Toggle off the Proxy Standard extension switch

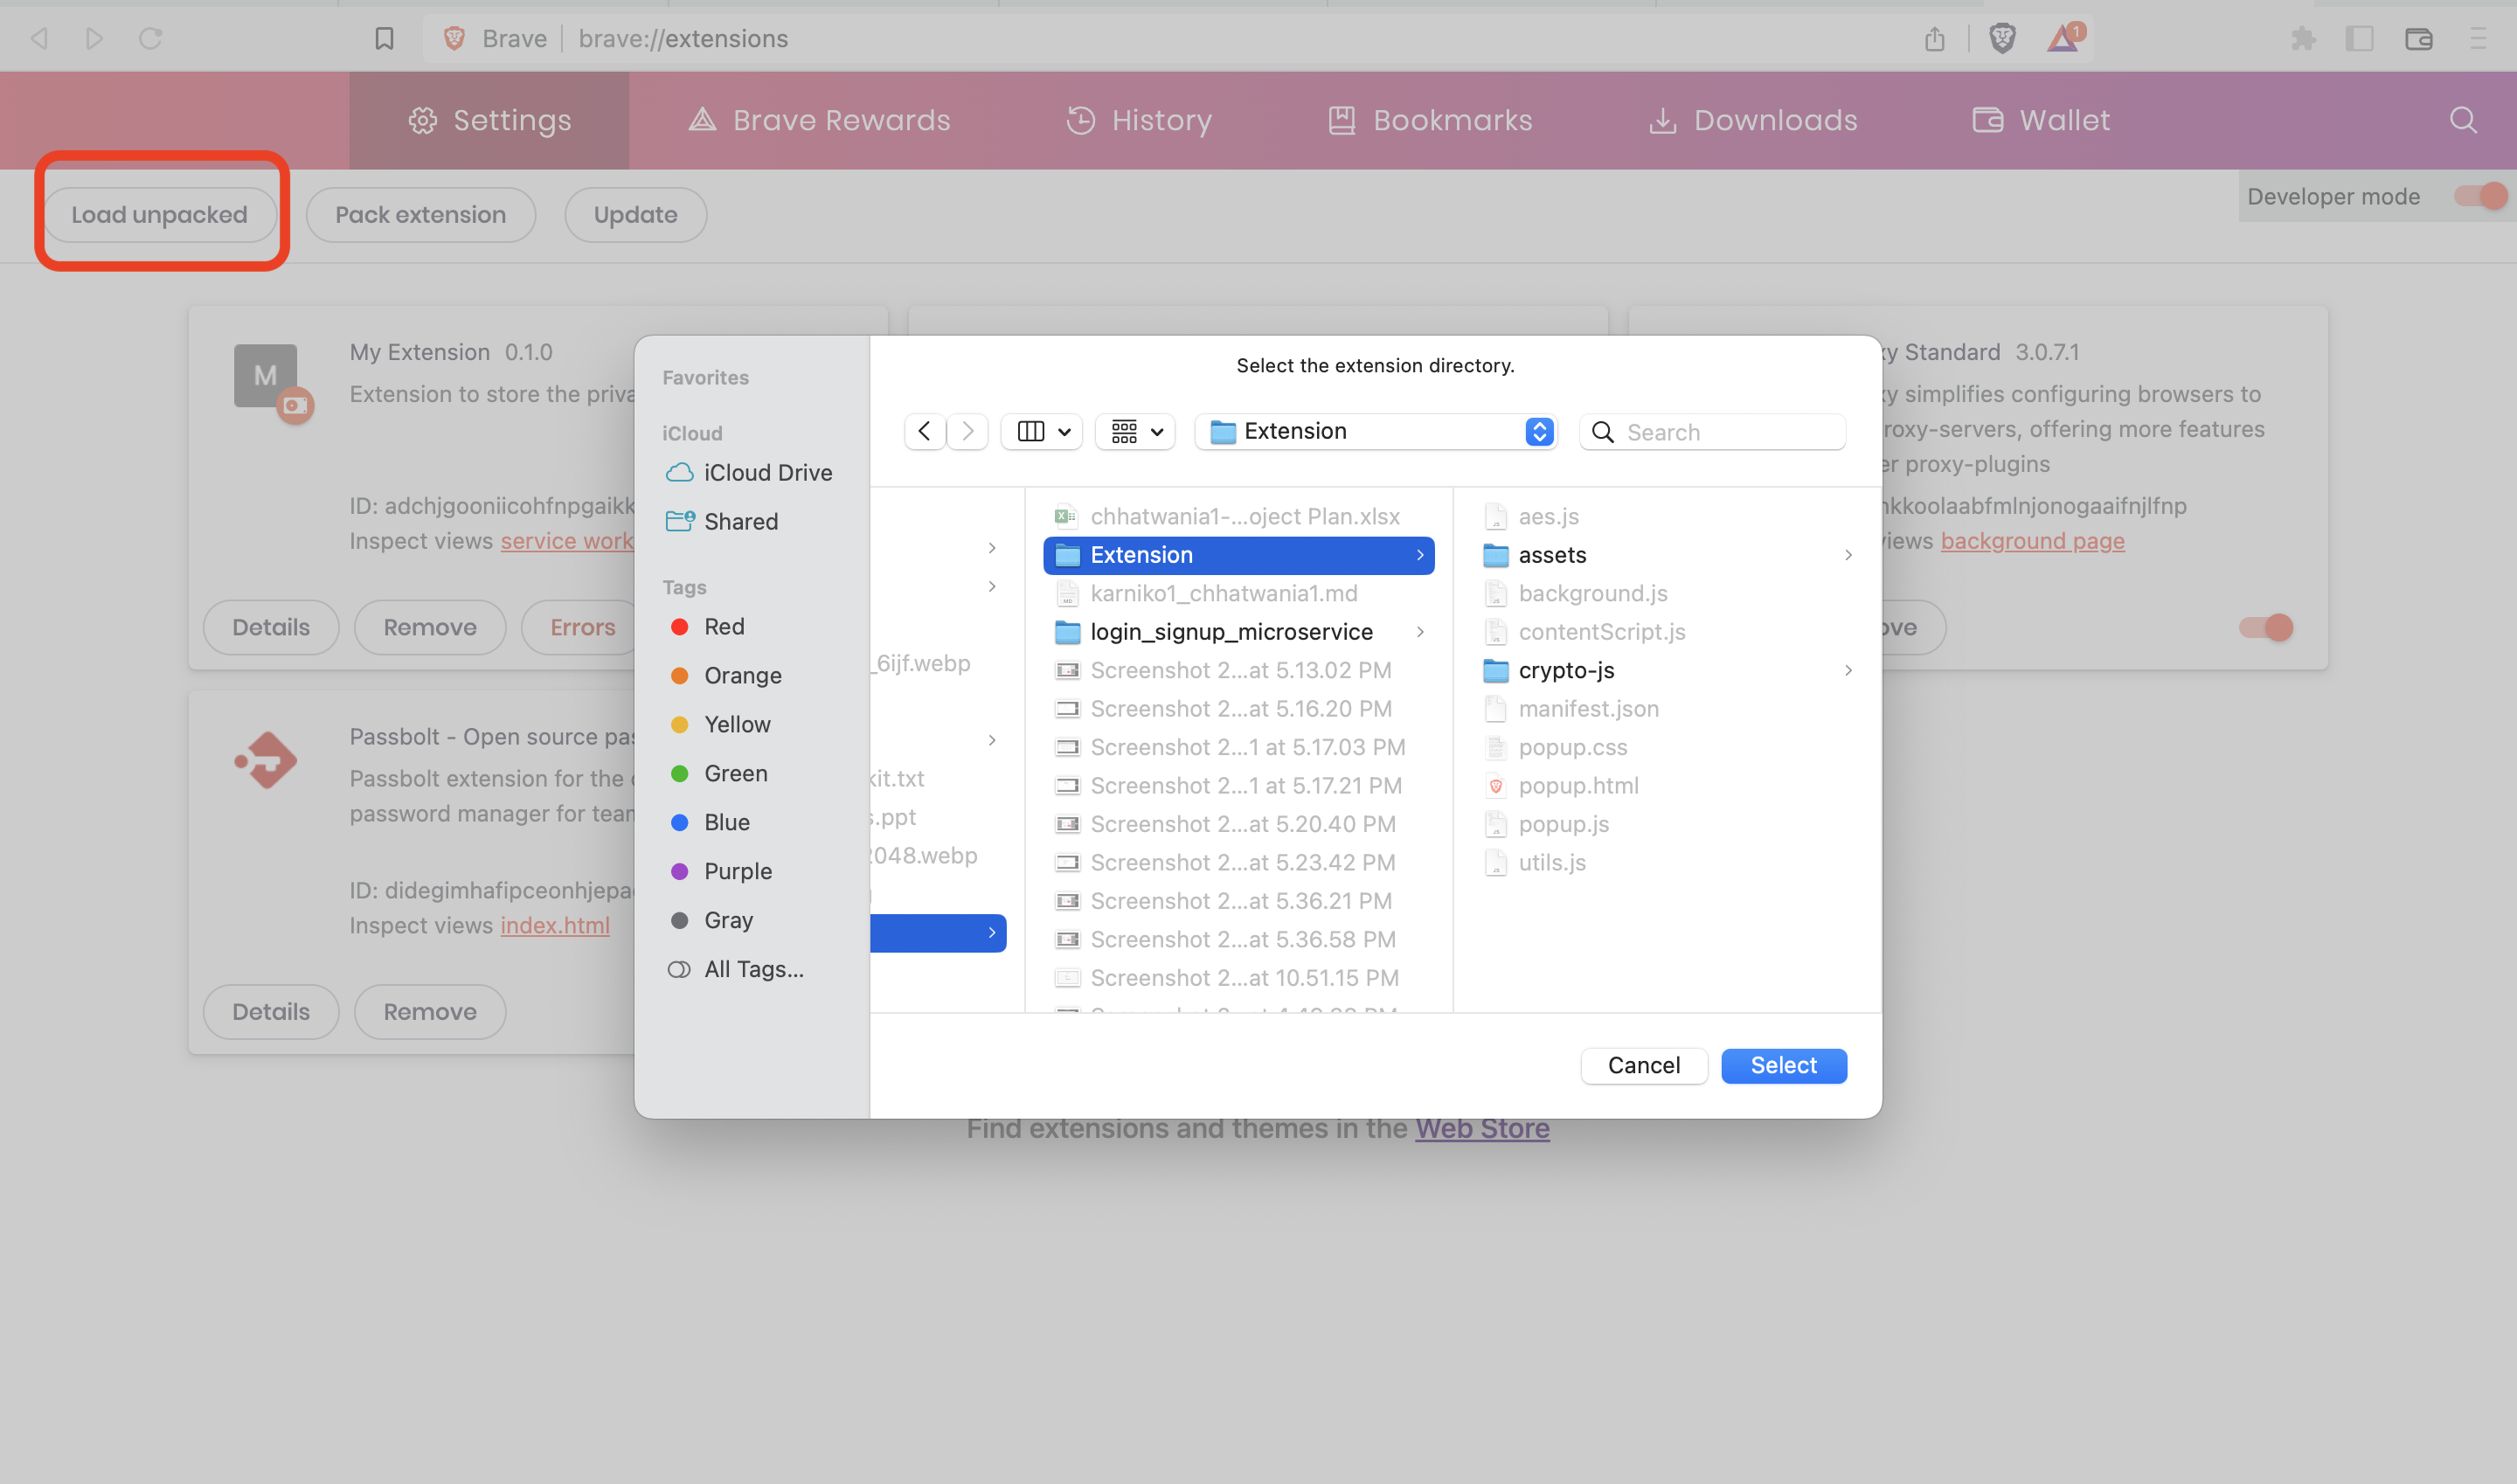coord(2266,627)
